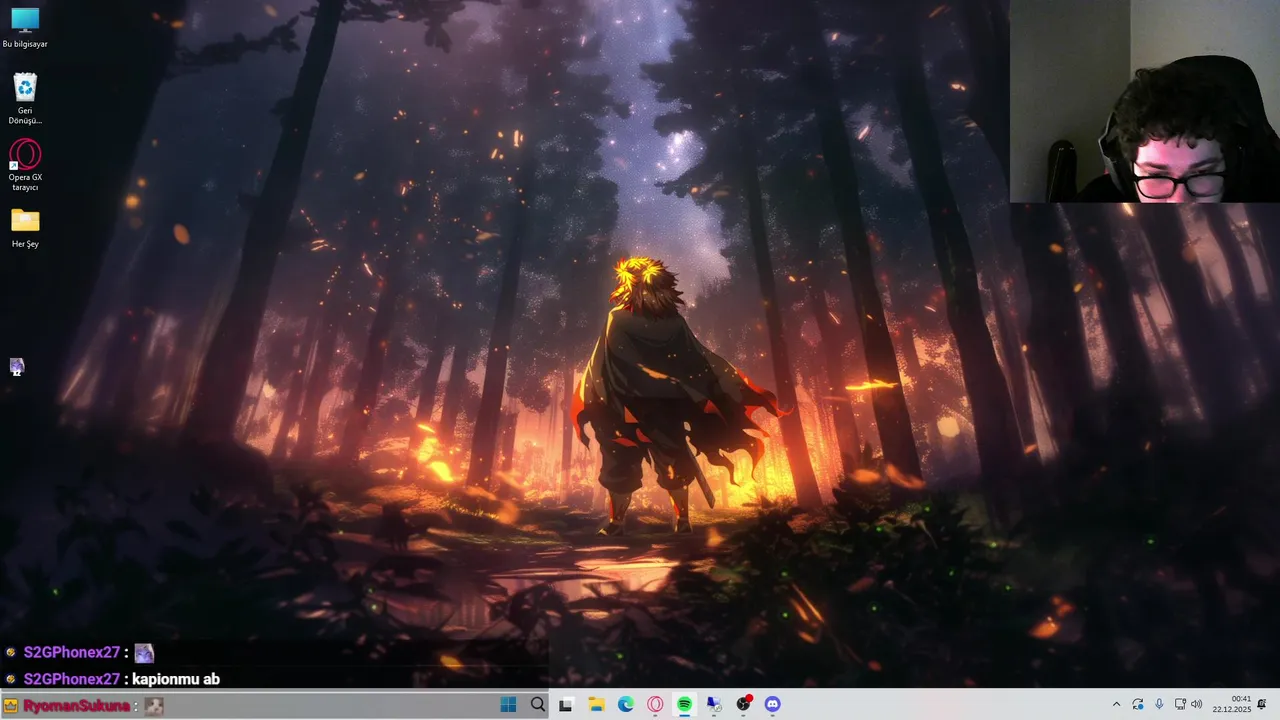Select the Opera GX tarayıcı desktop shortcut
Image resolution: width=1280 pixels, height=720 pixels.
pyautogui.click(x=25, y=165)
